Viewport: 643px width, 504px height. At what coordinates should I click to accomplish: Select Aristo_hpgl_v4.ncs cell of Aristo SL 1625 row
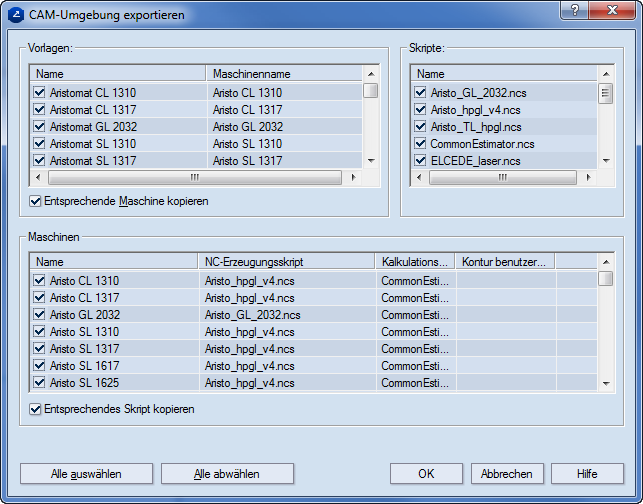pos(287,383)
